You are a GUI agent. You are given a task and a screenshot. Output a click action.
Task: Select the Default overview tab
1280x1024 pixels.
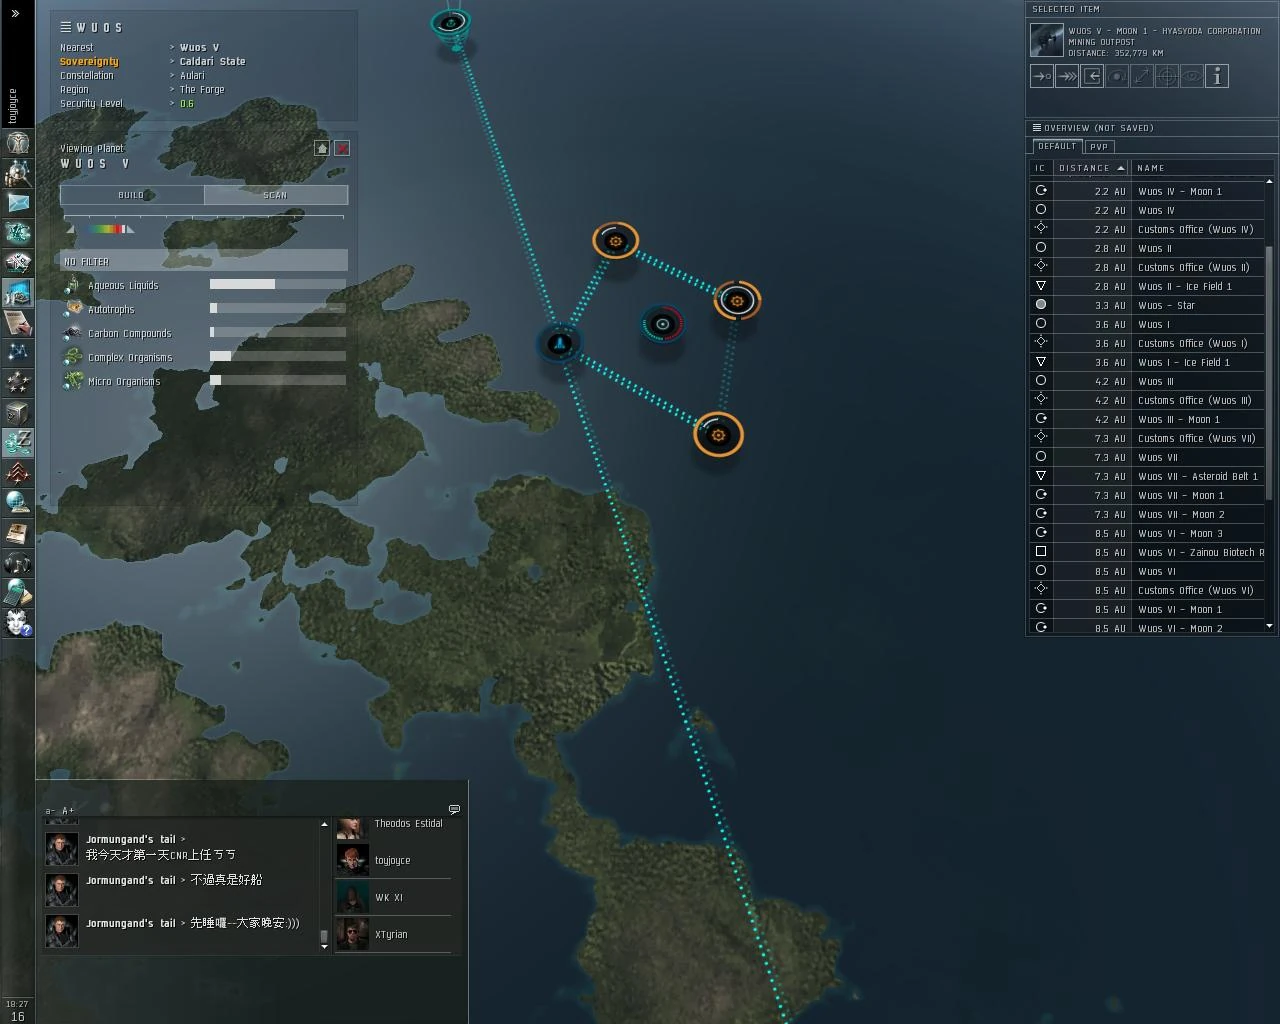coord(1057,146)
